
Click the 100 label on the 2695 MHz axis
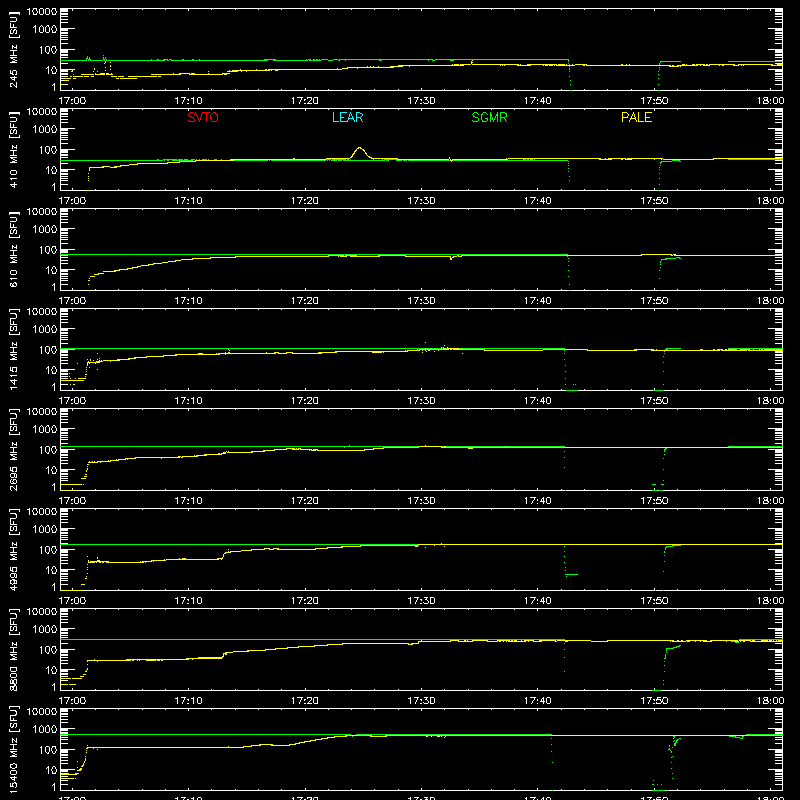tap(48, 450)
